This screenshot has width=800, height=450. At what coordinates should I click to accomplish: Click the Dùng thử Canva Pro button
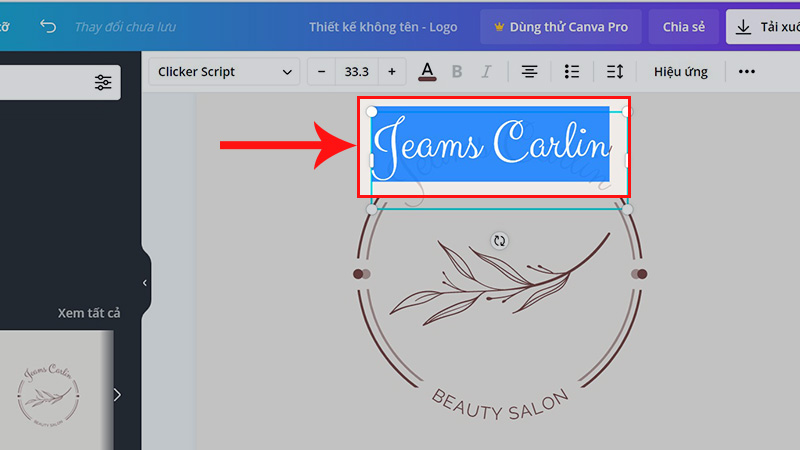click(x=559, y=27)
